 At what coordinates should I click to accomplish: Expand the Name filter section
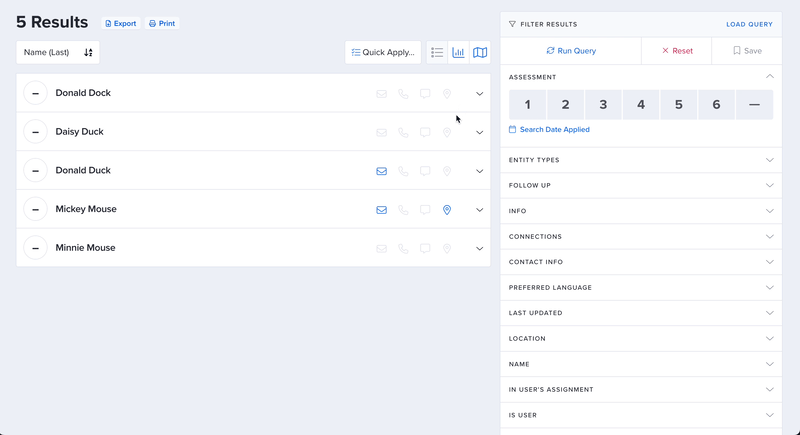641,364
